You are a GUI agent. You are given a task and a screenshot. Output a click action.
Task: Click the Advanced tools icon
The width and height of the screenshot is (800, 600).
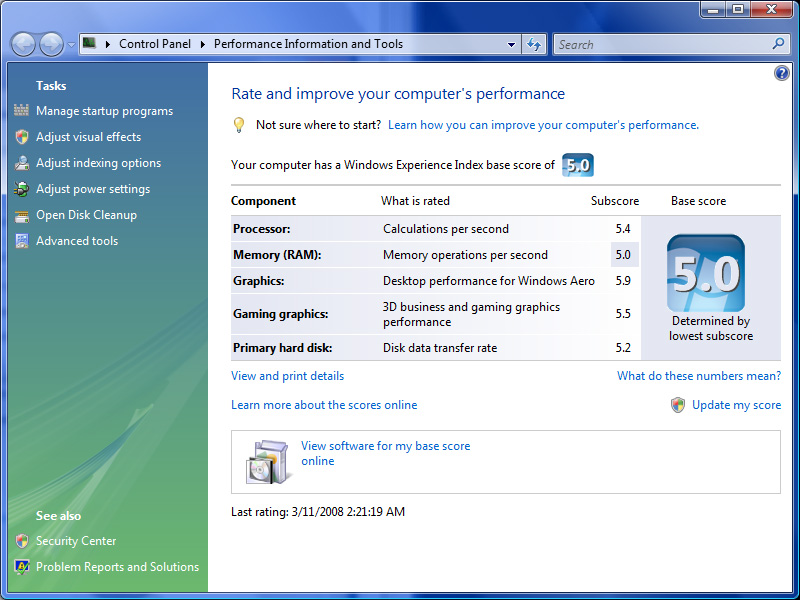[x=21, y=241]
